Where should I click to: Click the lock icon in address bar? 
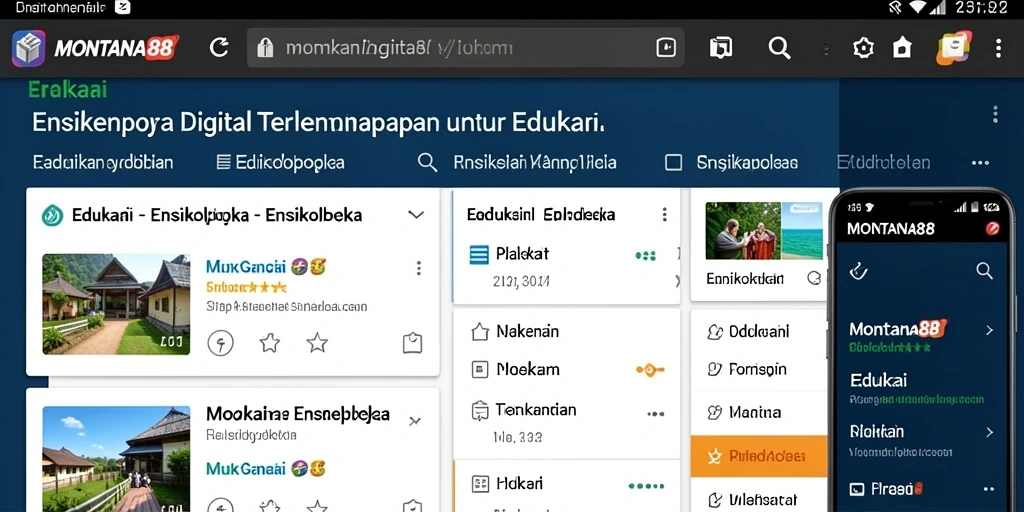pyautogui.click(x=264, y=48)
